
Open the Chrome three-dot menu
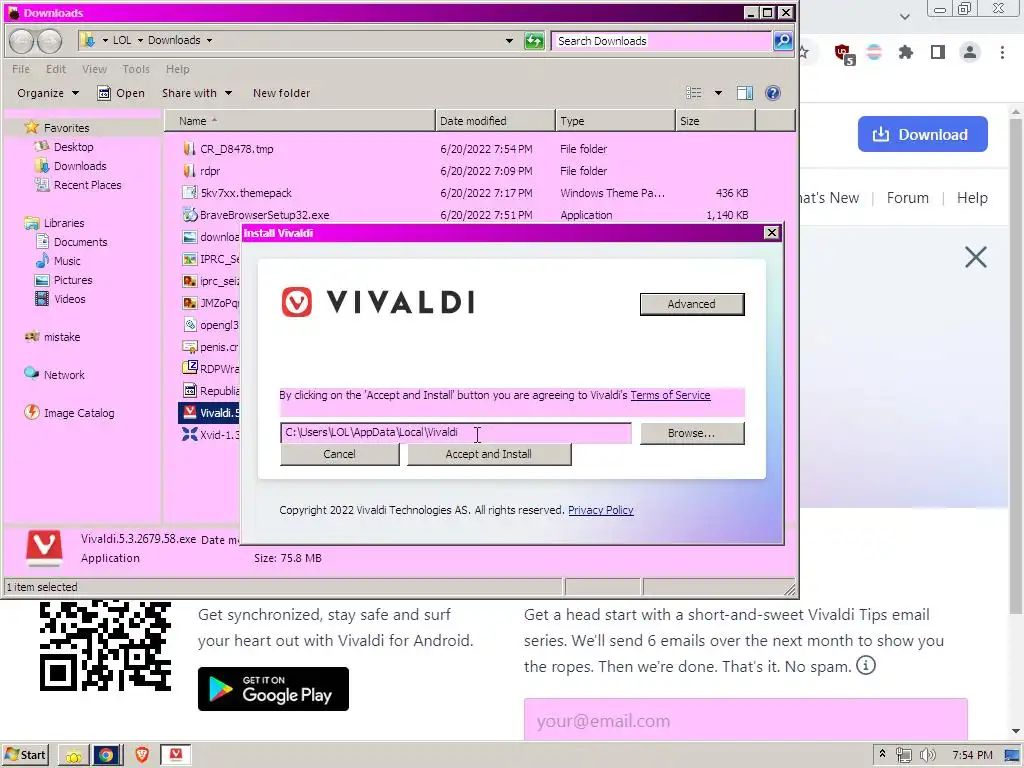tap(1002, 52)
